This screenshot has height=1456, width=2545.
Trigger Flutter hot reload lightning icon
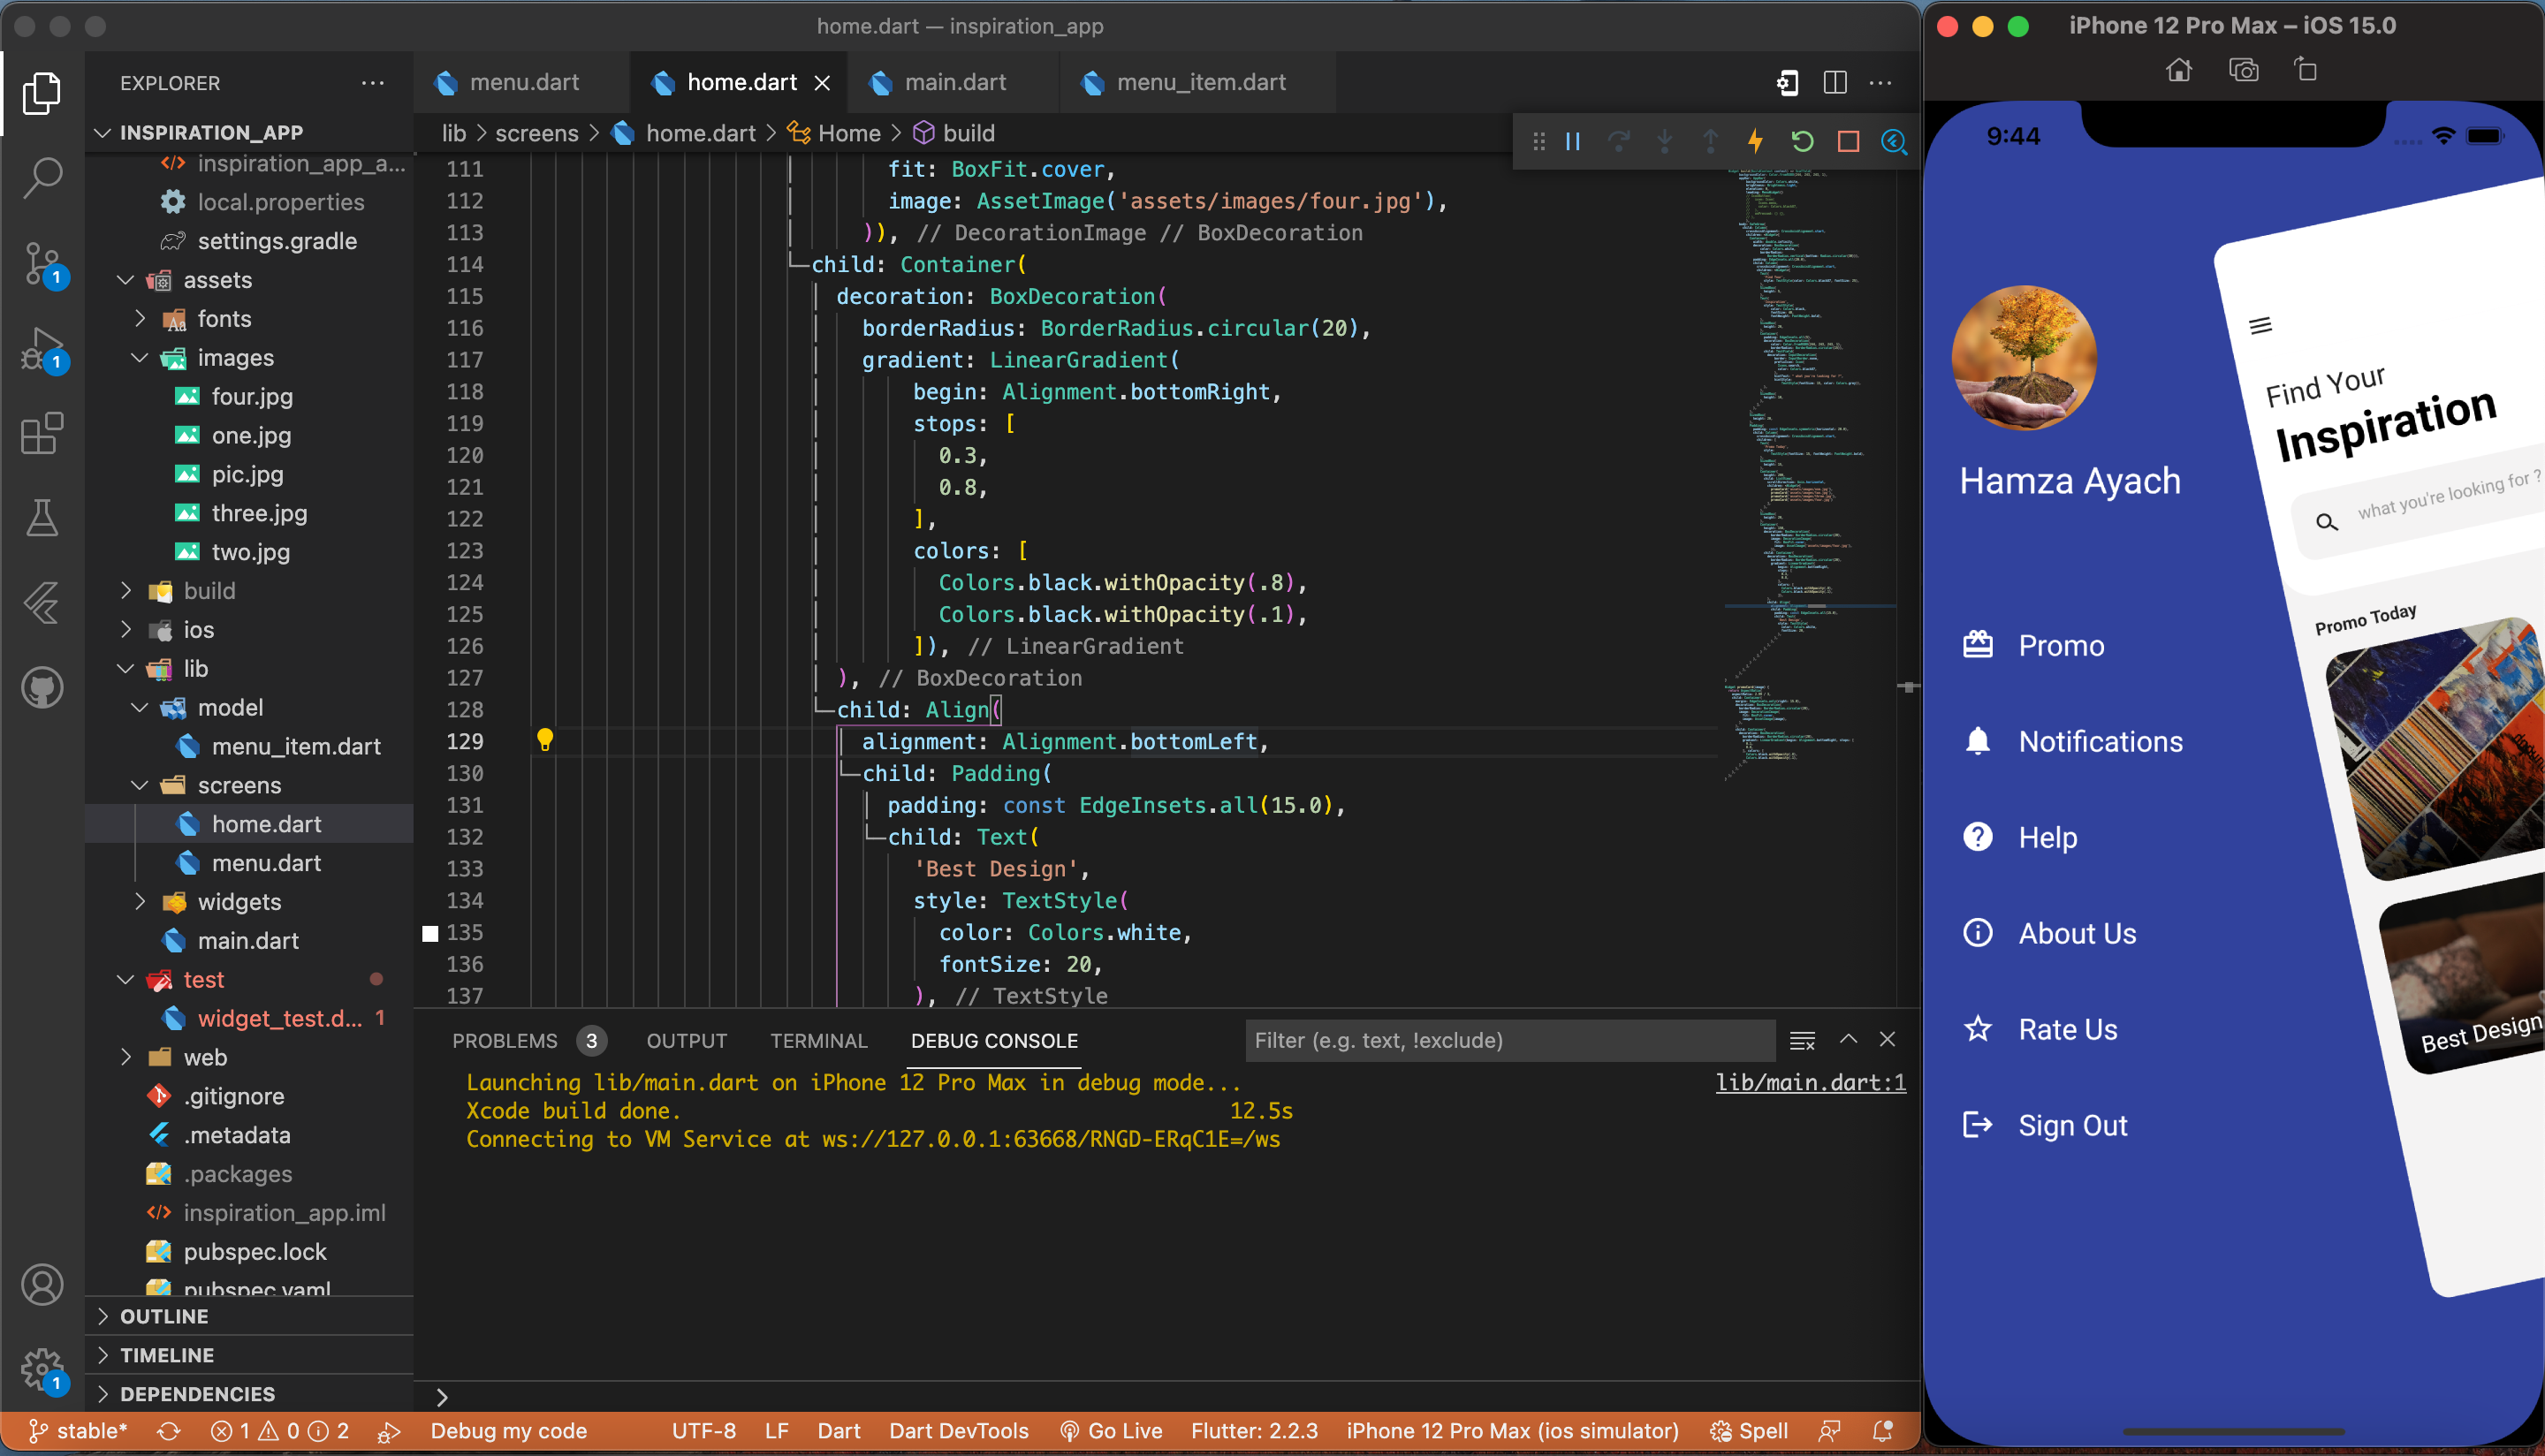1755,142
